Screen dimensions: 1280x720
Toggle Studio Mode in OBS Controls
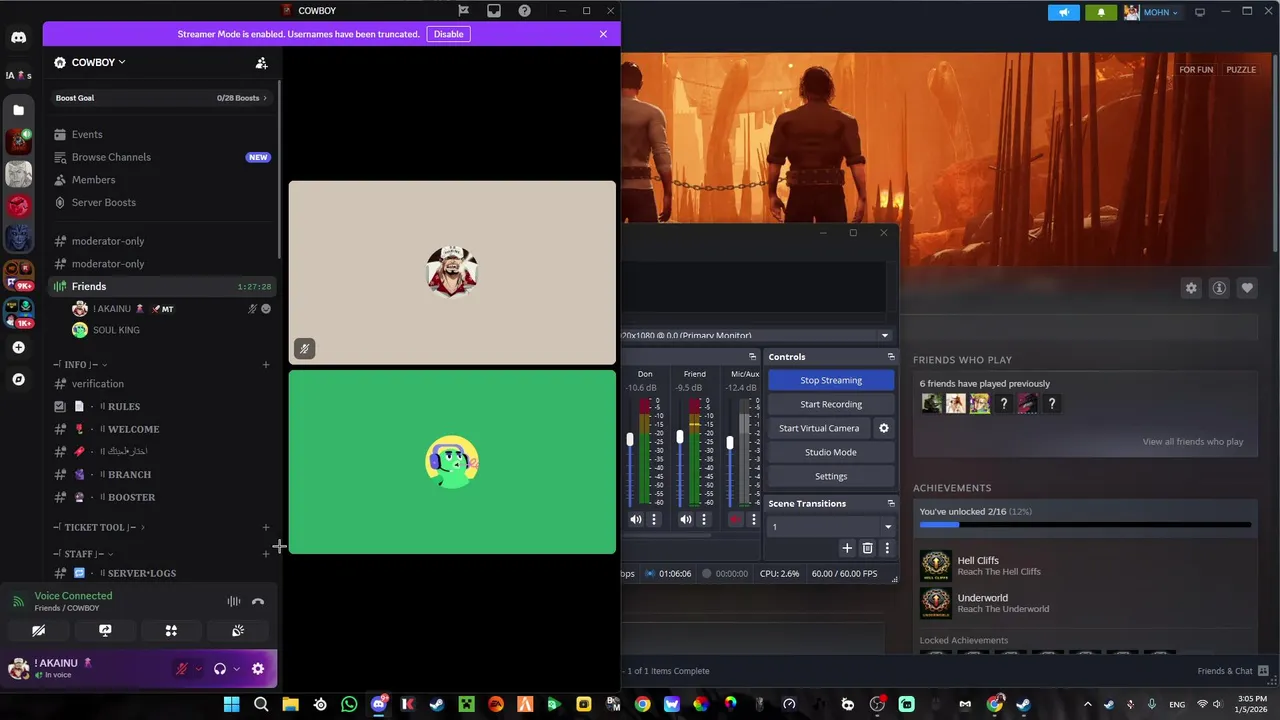831,452
